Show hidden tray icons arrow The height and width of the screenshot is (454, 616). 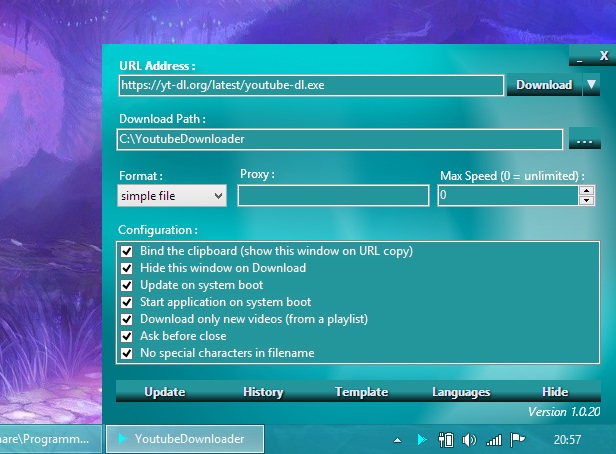[x=398, y=440]
